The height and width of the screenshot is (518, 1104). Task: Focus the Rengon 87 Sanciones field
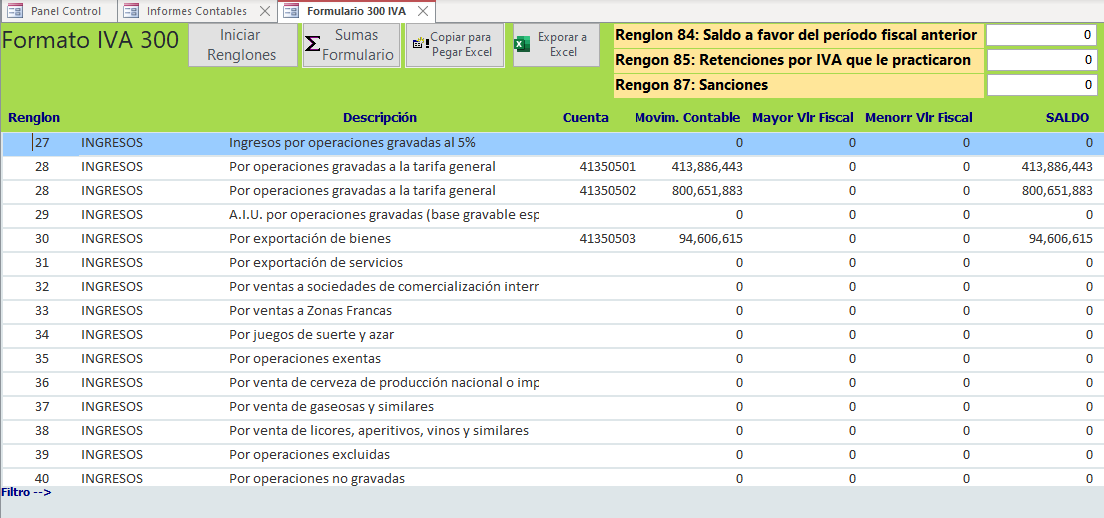(x=1041, y=85)
